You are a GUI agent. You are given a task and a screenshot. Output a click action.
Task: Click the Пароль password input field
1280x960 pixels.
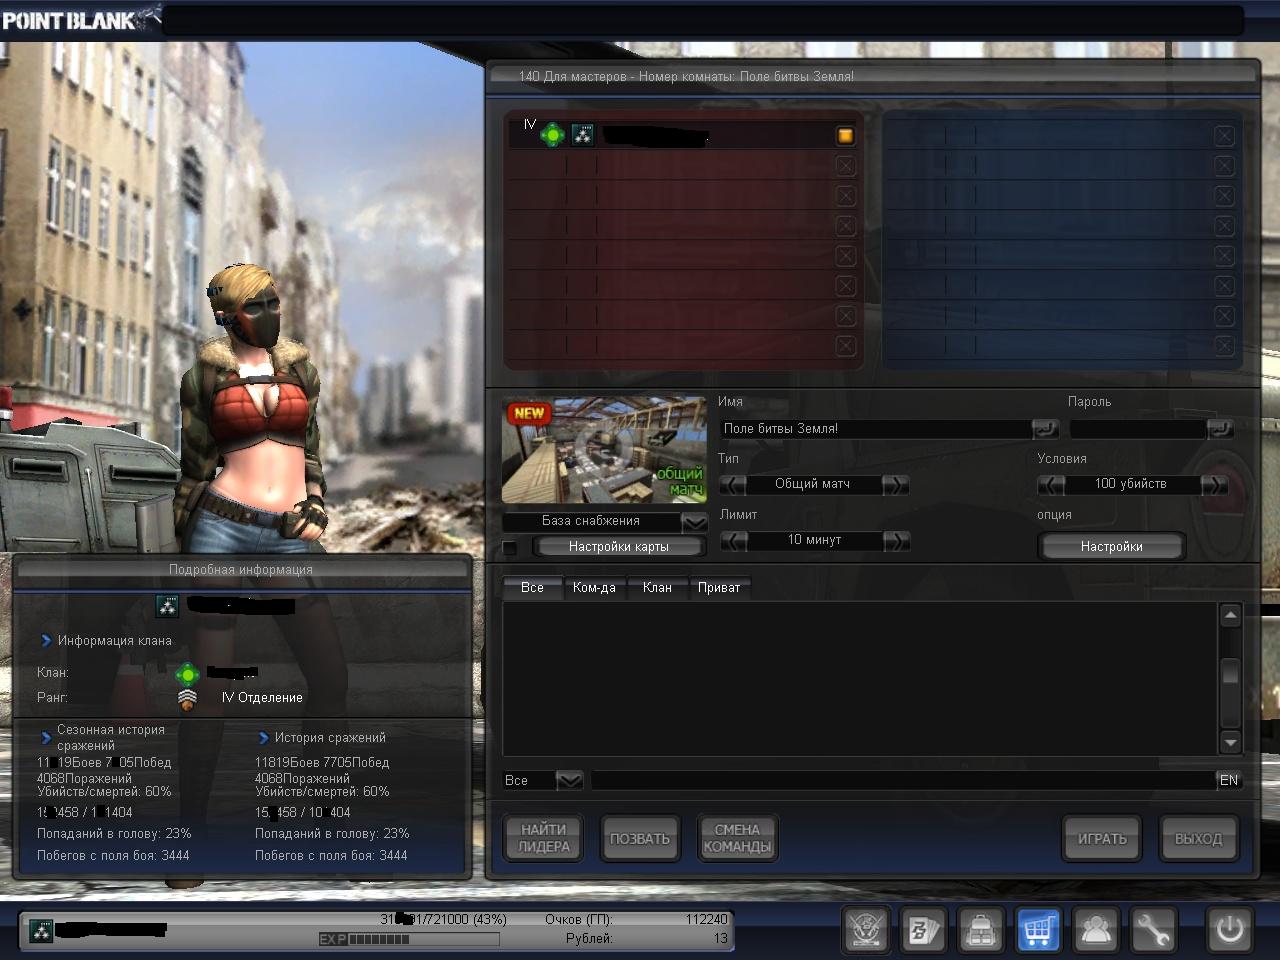click(1137, 429)
